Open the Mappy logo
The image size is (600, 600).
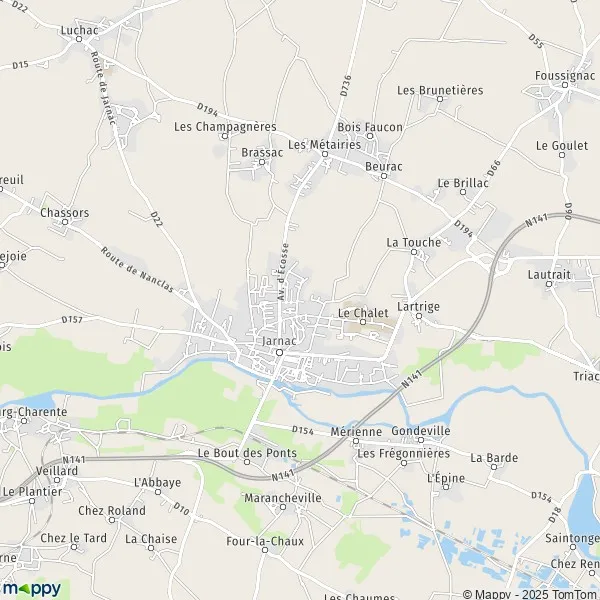[31, 589]
